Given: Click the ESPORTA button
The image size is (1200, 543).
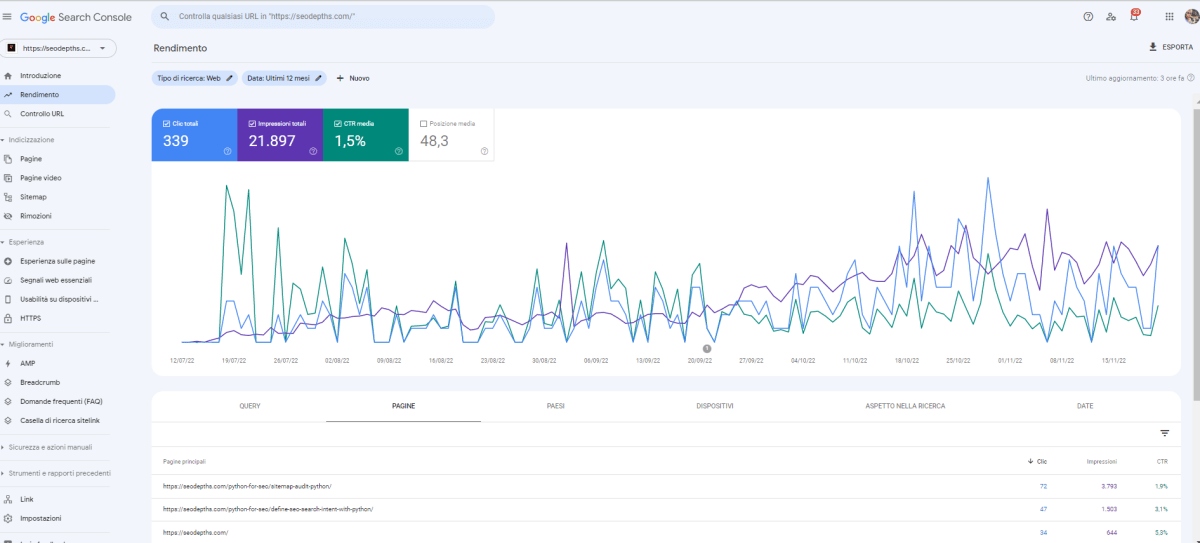Looking at the screenshot, I should click(x=1171, y=47).
